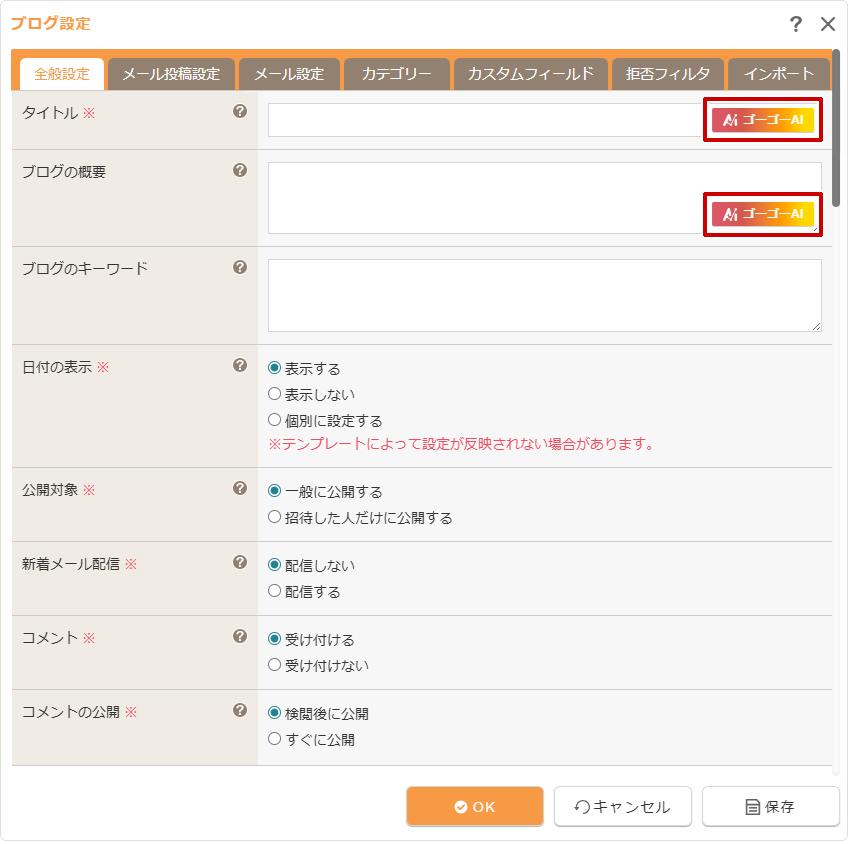Image resolution: width=848 pixels, height=844 pixels.
Task: Open the カテゴリー tab
Action: [x=396, y=74]
